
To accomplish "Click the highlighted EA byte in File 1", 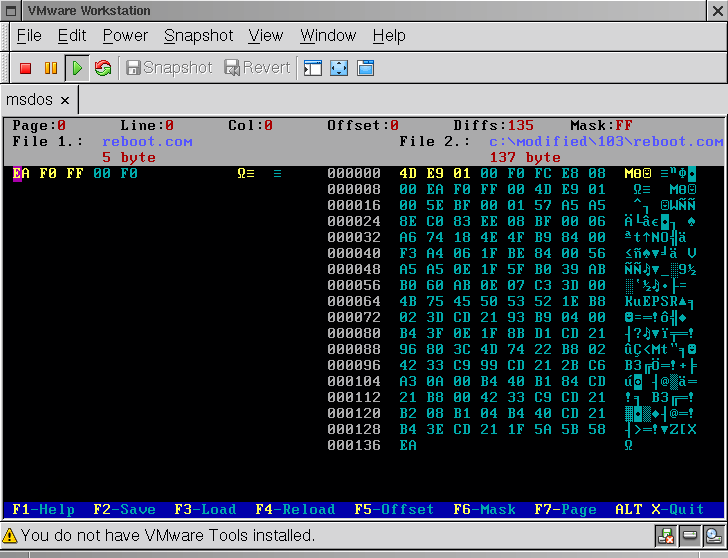I will (x=21, y=173).
